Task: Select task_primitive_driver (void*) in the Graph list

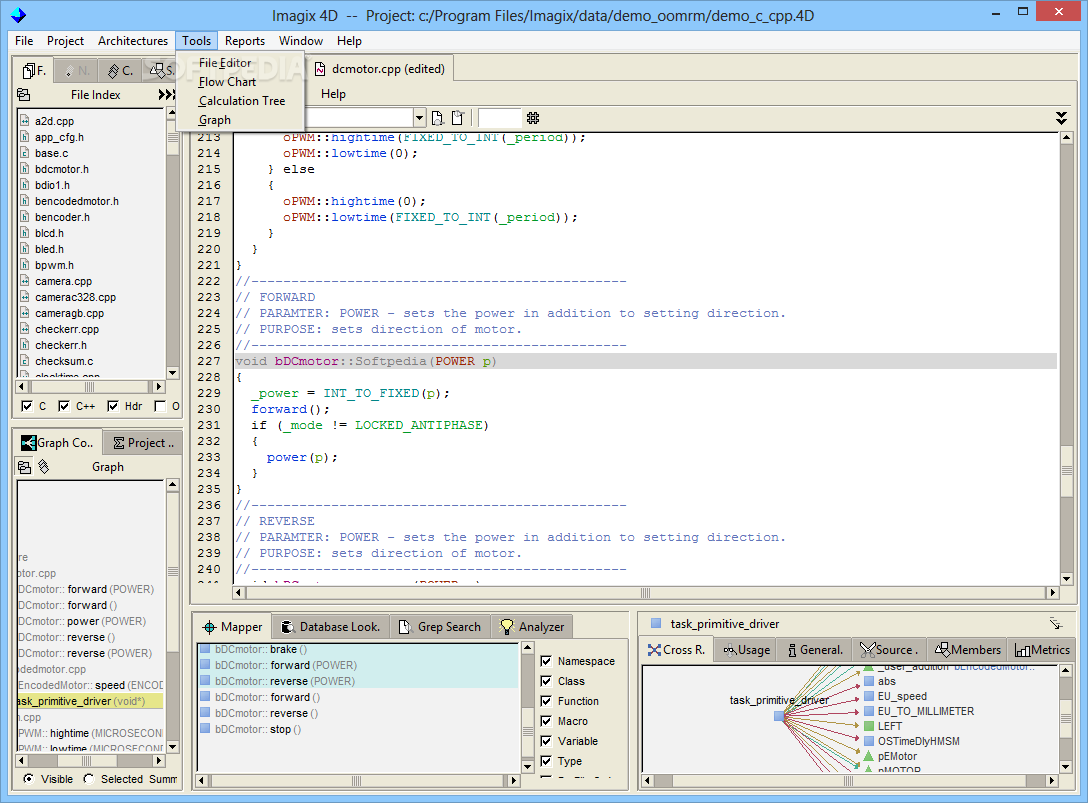Action: pos(90,701)
